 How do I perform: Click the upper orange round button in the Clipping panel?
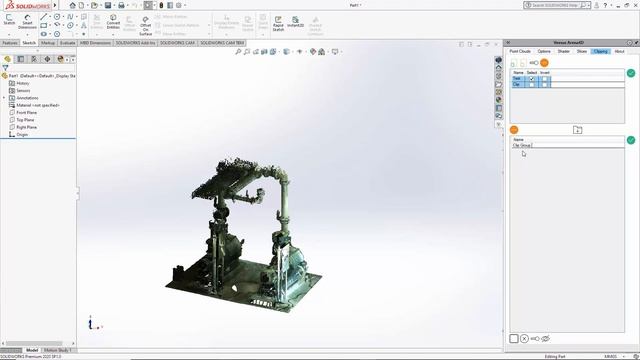coord(544,63)
